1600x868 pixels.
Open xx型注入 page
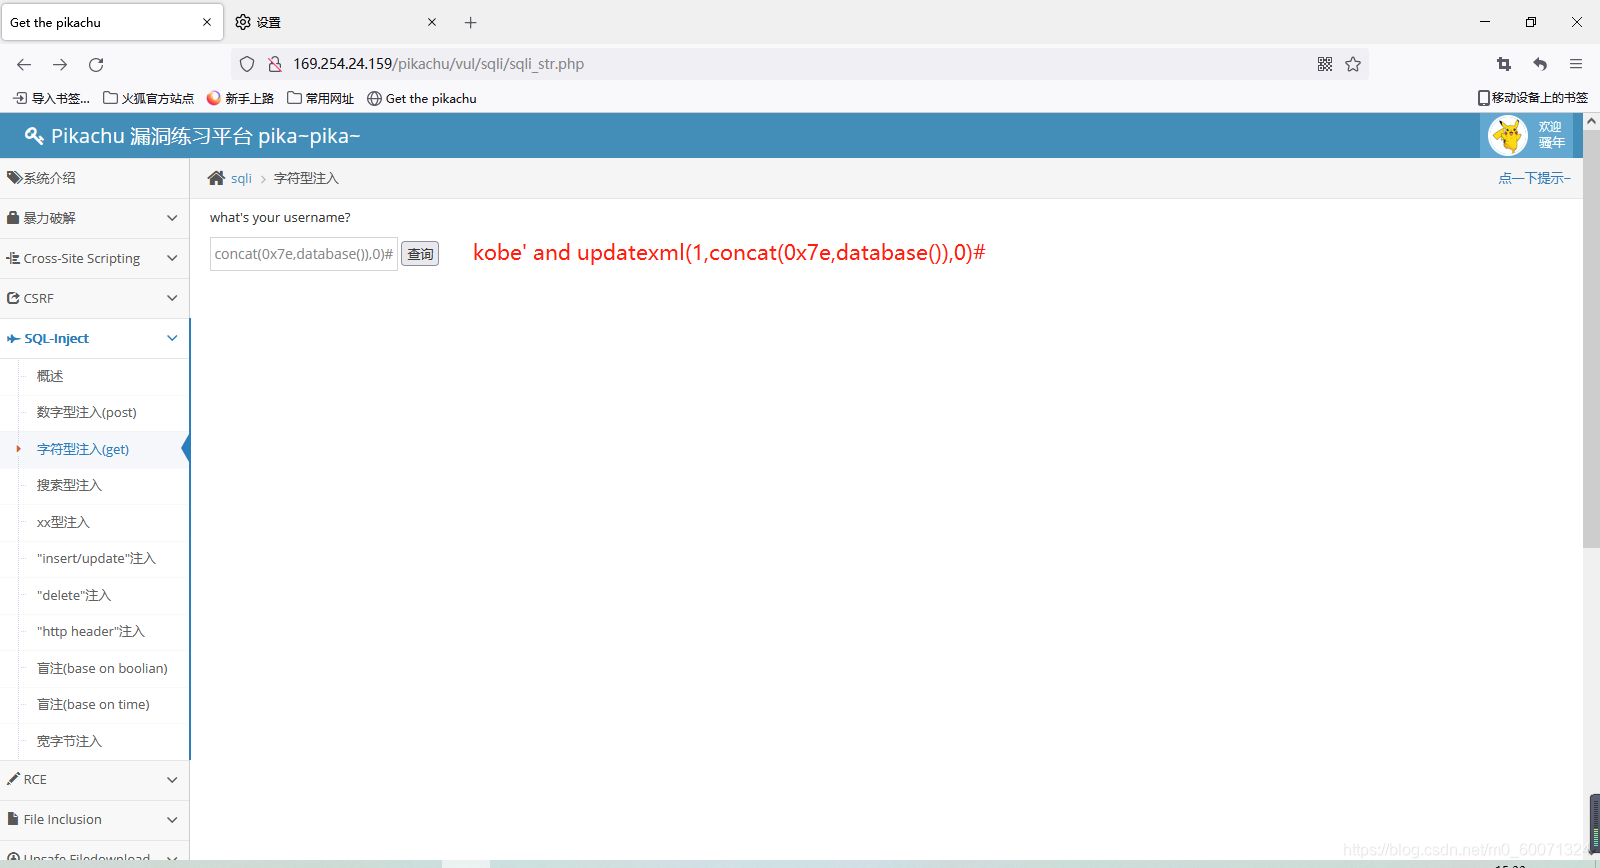tap(63, 522)
